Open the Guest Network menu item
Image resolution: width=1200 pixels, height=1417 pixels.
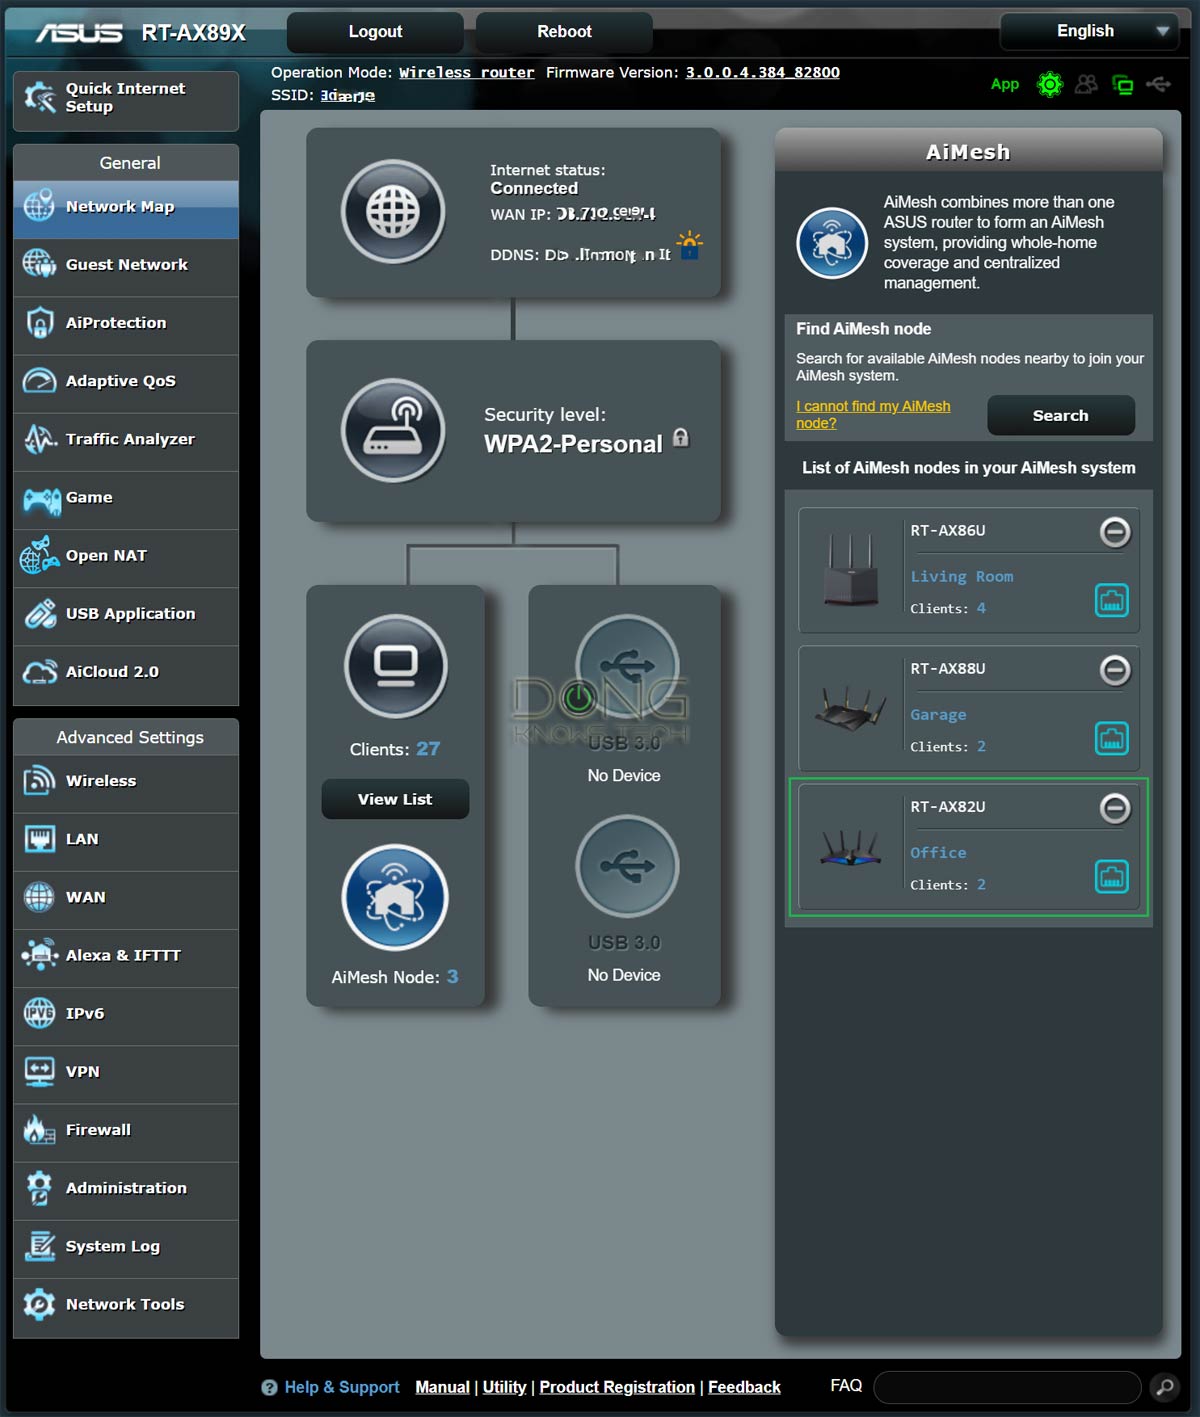[x=126, y=265]
